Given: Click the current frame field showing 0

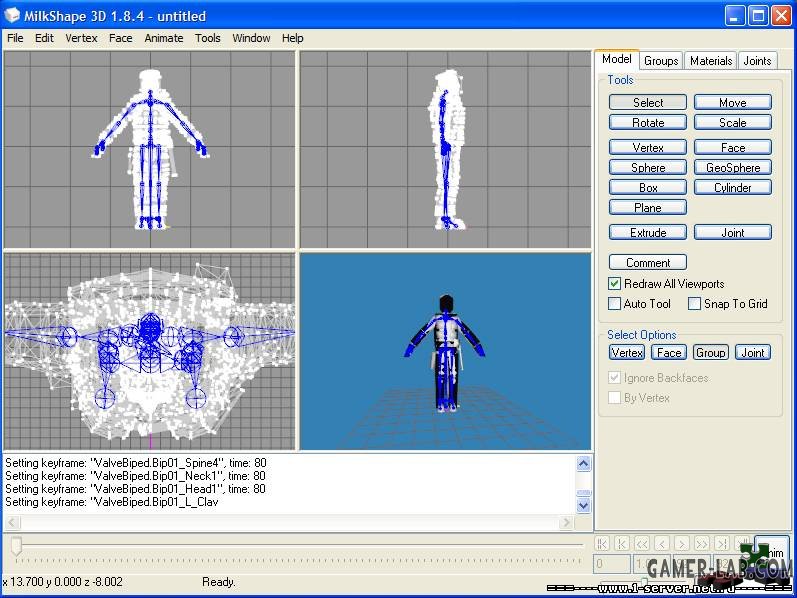Looking at the screenshot, I should click(612, 564).
